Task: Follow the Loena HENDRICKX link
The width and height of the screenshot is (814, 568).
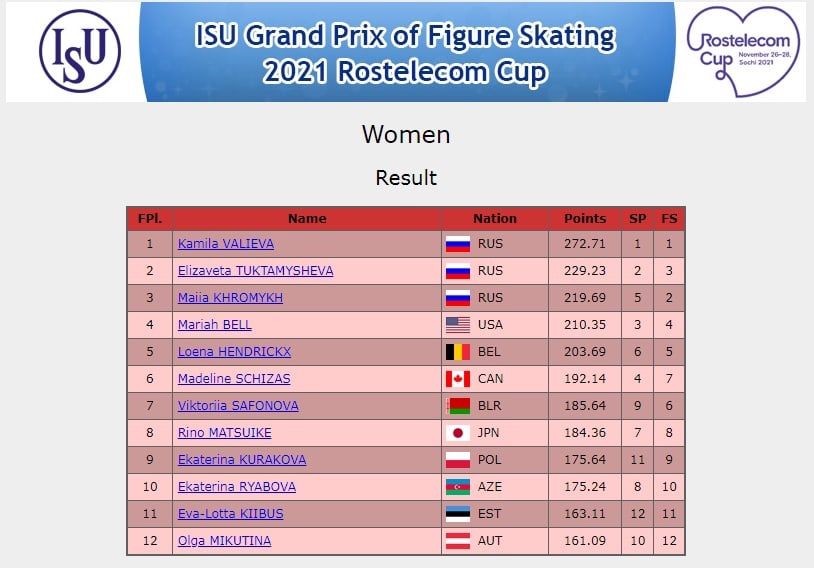Action: pyautogui.click(x=234, y=351)
